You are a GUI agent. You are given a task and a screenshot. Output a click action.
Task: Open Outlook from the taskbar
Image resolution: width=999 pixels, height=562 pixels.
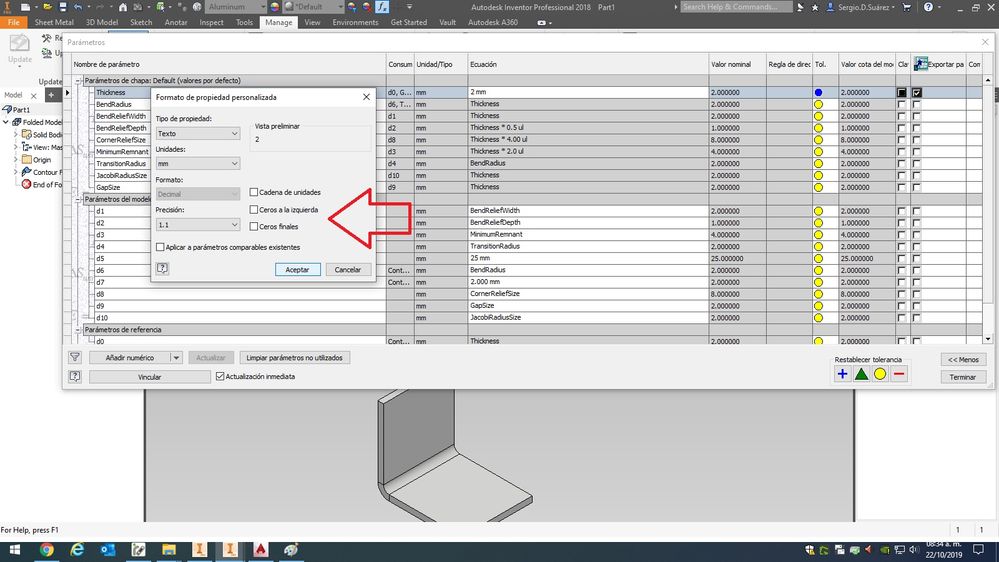pos(108,549)
